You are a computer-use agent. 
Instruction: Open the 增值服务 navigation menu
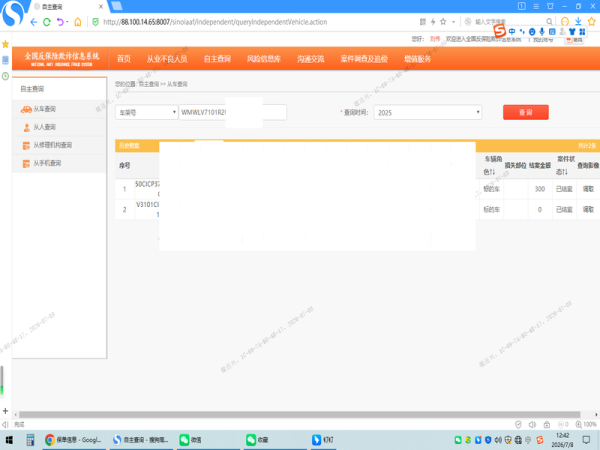417,59
